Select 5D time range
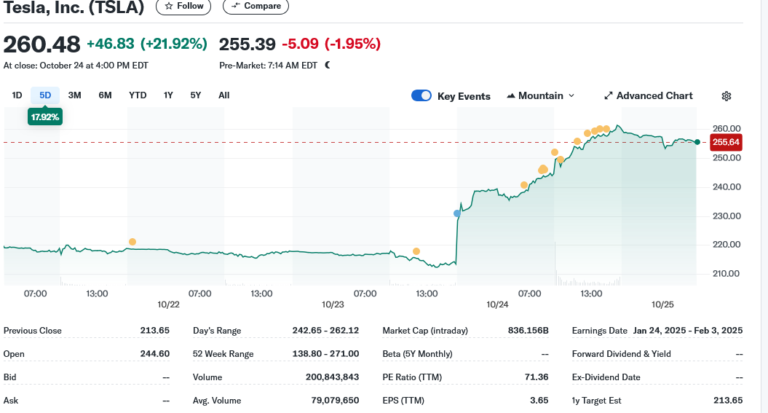This screenshot has height=413, width=768. 45,95
